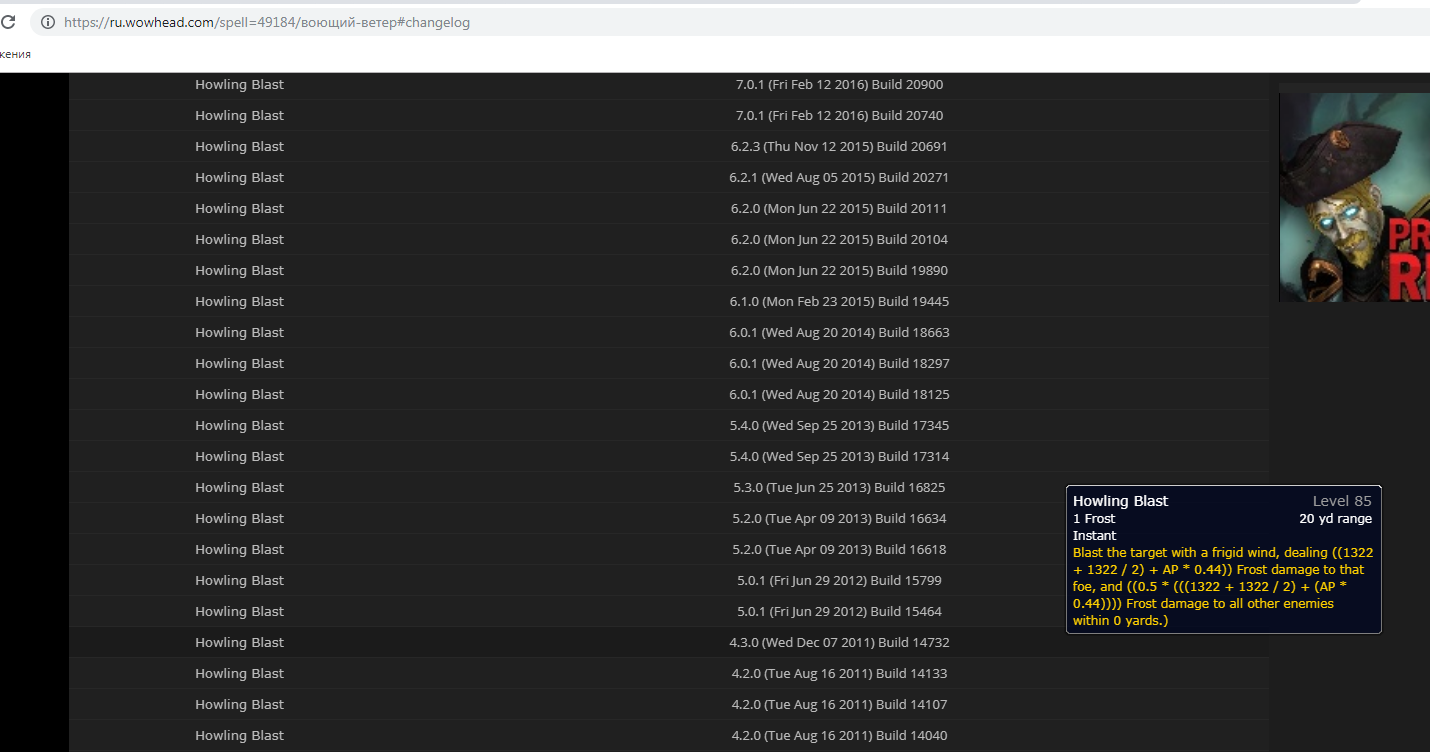
Task: Open the 6.2.1 Build 20271 entry
Action: (838, 178)
